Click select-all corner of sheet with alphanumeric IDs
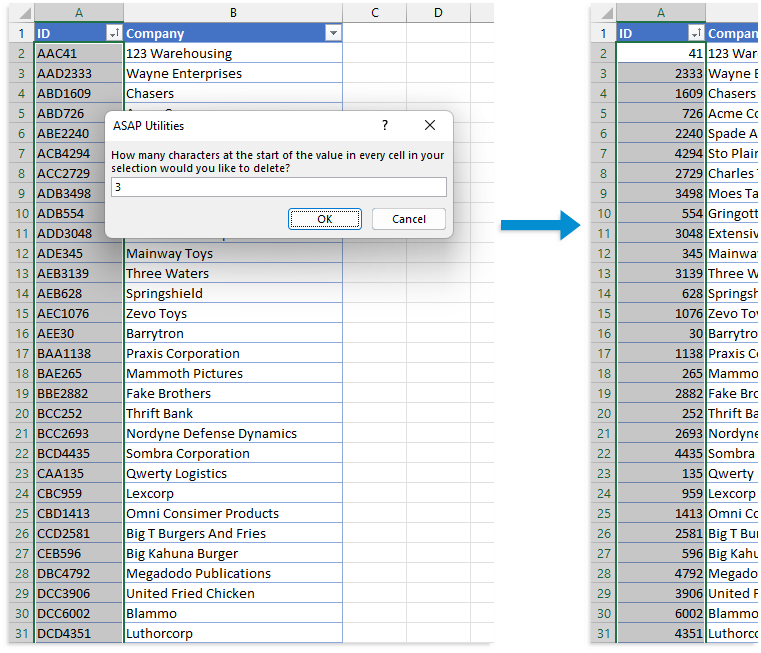The image size is (761, 653). coord(21,12)
